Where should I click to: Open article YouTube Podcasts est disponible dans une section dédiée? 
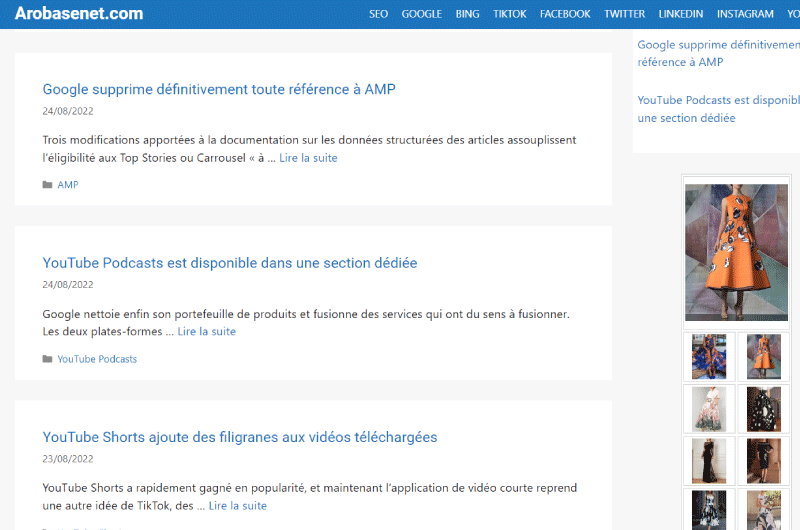230,263
